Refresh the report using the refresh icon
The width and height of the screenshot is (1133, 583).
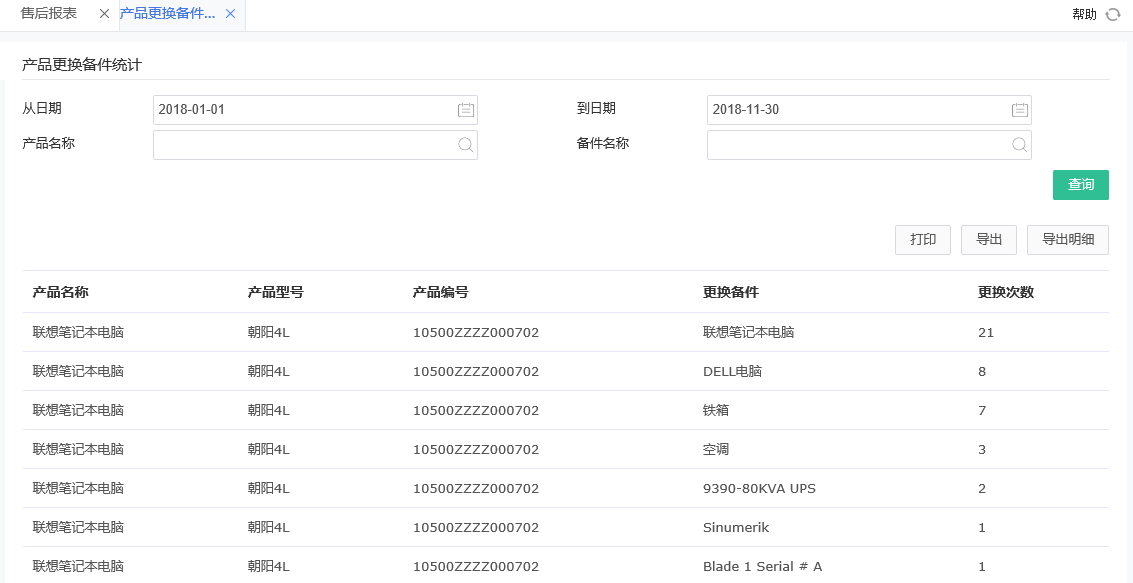pos(1113,14)
